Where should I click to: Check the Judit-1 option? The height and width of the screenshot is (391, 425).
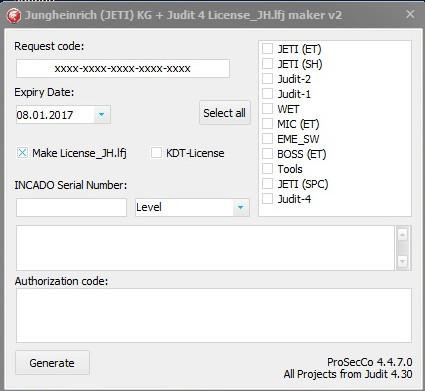(267, 93)
